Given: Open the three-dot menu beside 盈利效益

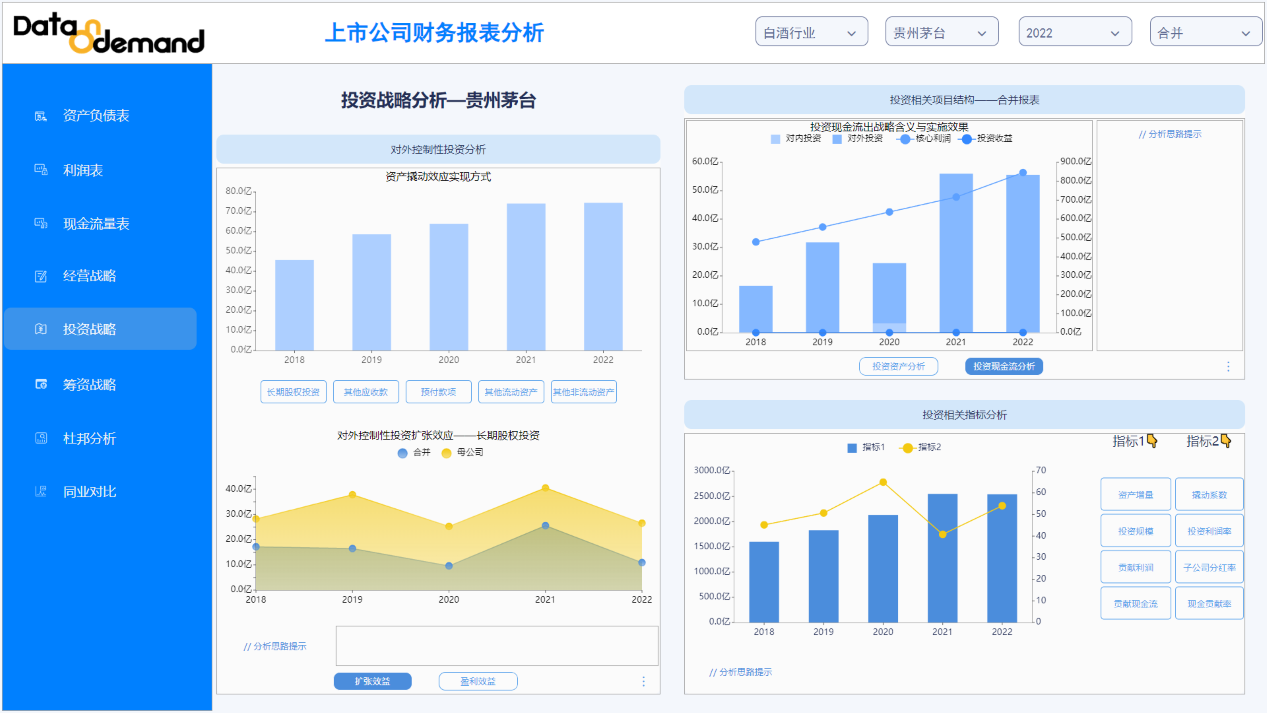Looking at the screenshot, I should [x=643, y=681].
